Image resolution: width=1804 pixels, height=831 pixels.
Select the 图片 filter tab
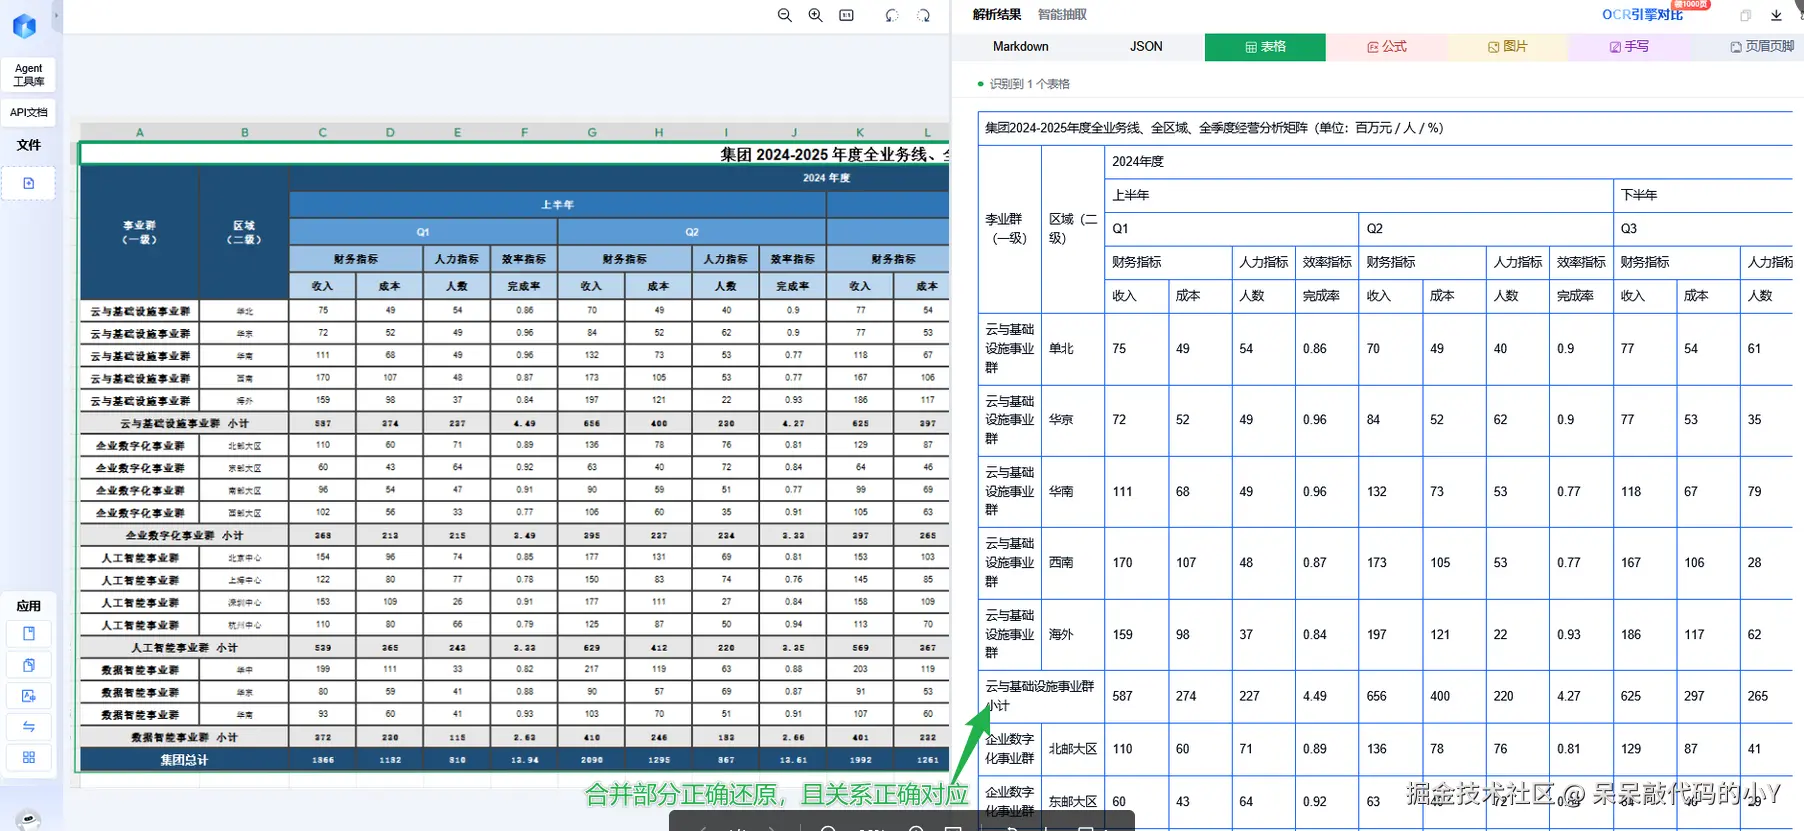point(1508,47)
